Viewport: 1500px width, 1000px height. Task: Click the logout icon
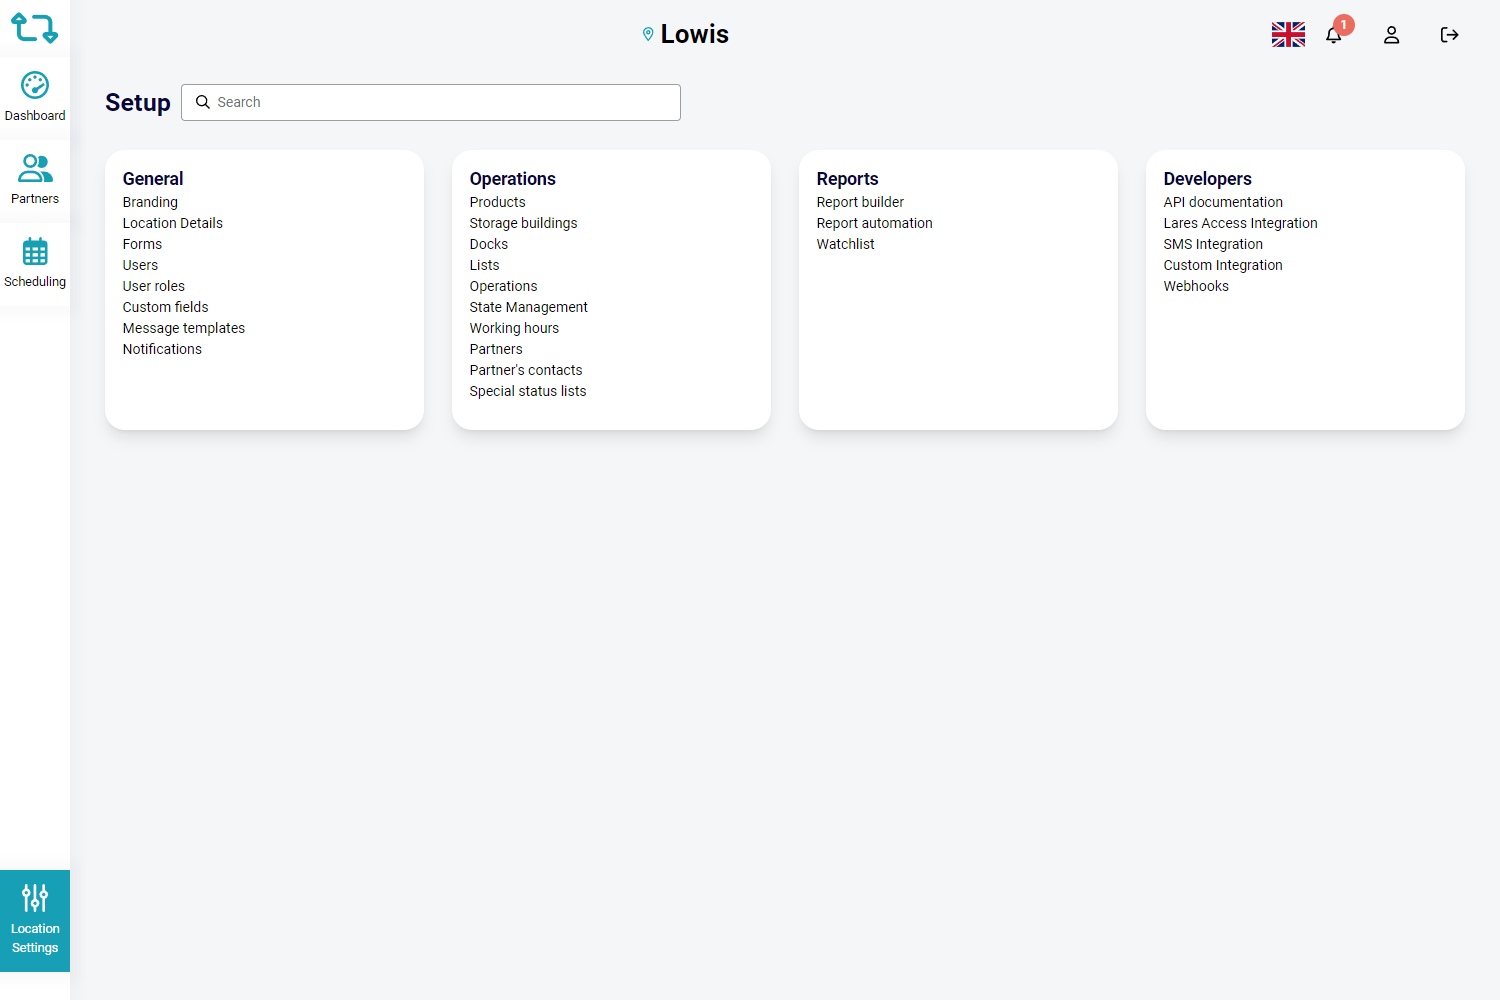pyautogui.click(x=1449, y=35)
